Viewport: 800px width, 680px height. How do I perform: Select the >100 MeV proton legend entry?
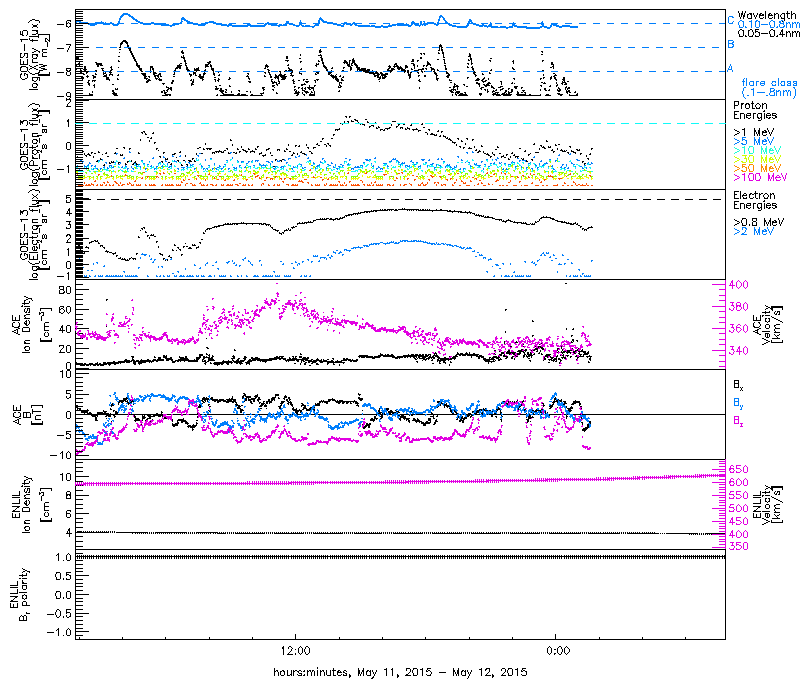point(760,178)
